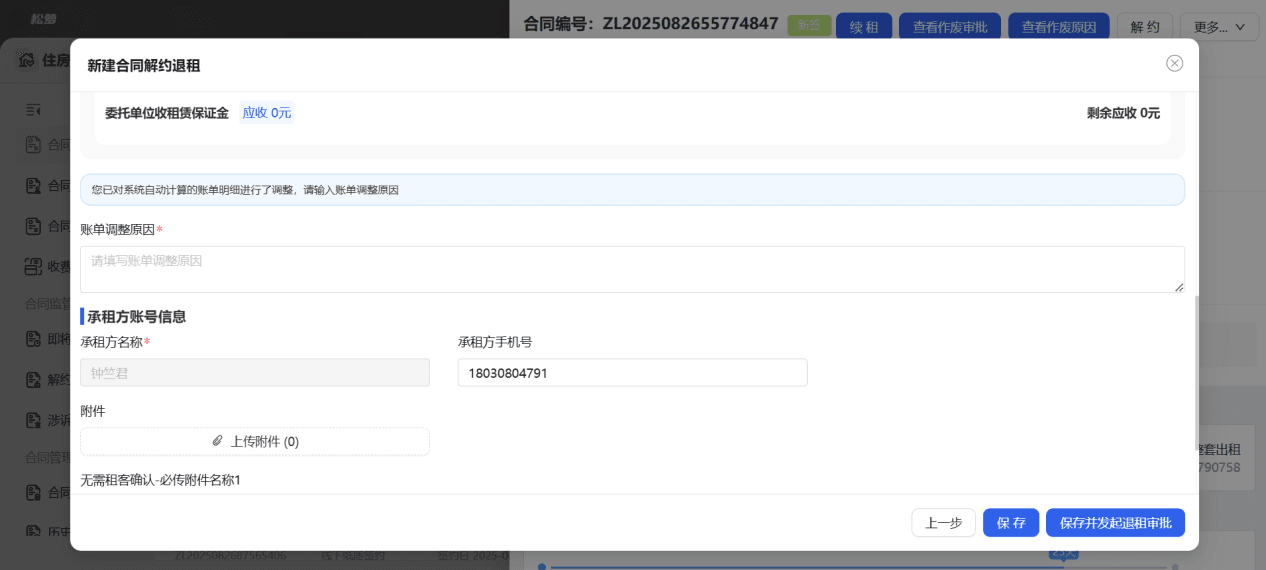Image resolution: width=1266 pixels, height=570 pixels.
Task: Click the 续租 button
Action: [864, 27]
